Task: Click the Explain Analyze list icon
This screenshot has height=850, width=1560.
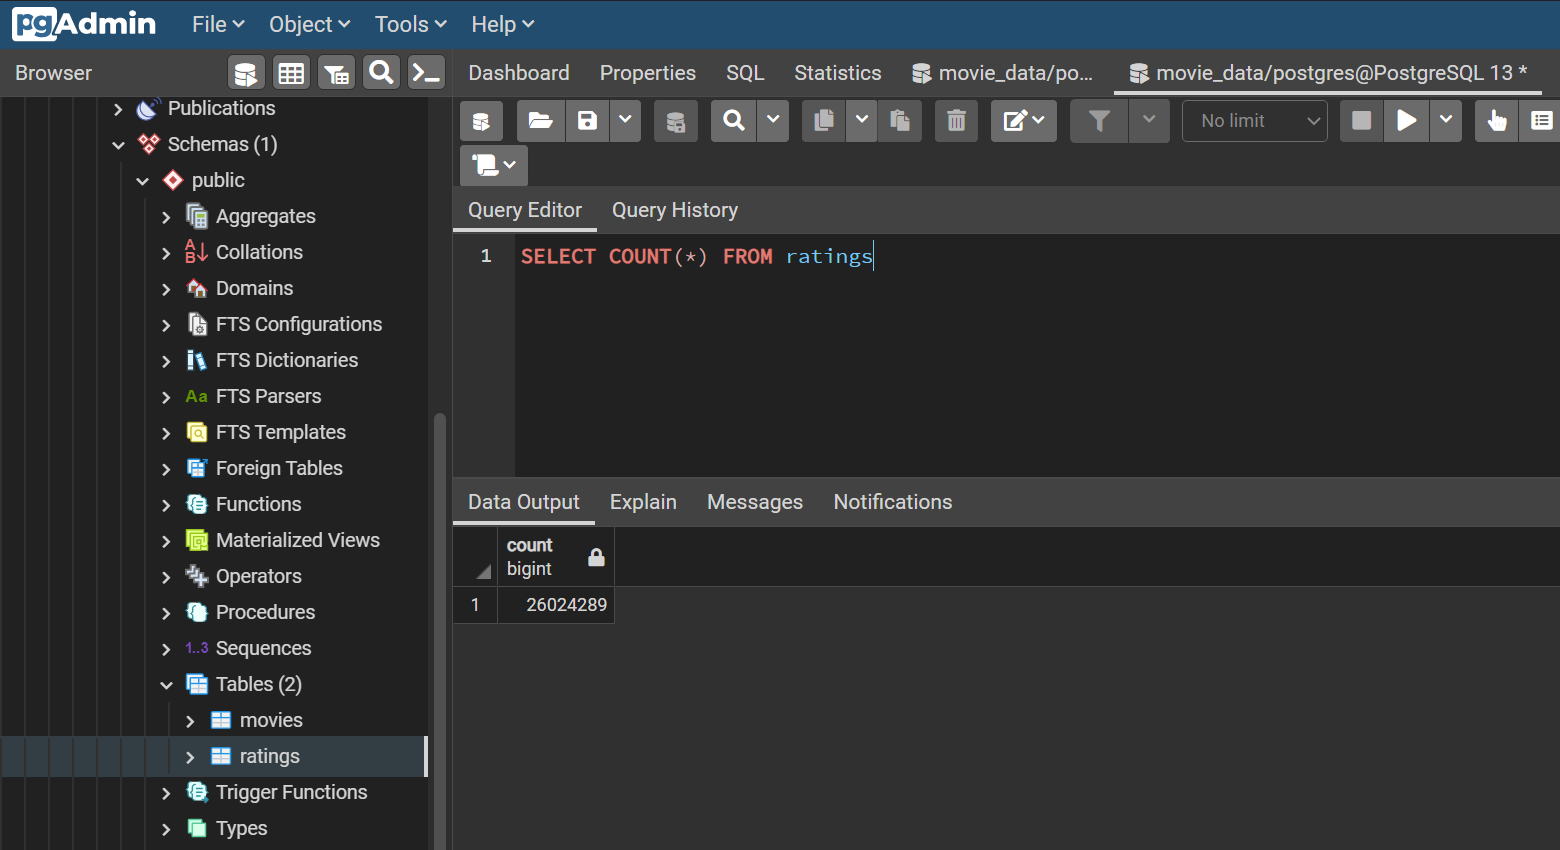Action: coord(1541,121)
